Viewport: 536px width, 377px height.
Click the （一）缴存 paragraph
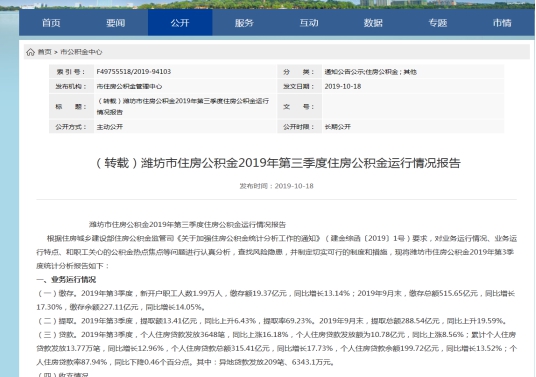(276, 300)
